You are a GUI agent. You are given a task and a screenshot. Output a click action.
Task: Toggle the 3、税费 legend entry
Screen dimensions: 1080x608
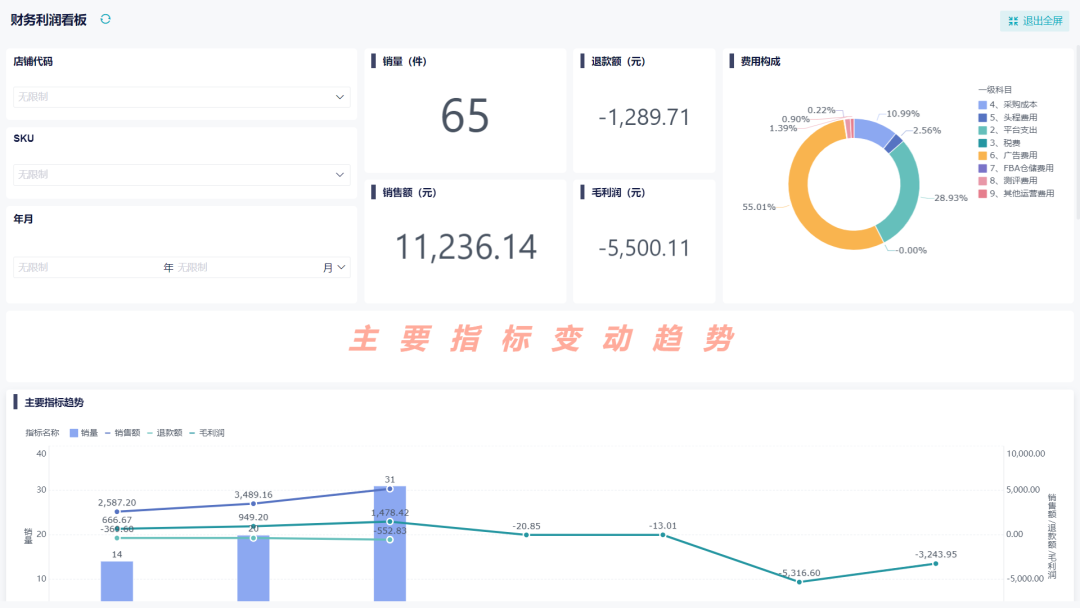(x=999, y=143)
